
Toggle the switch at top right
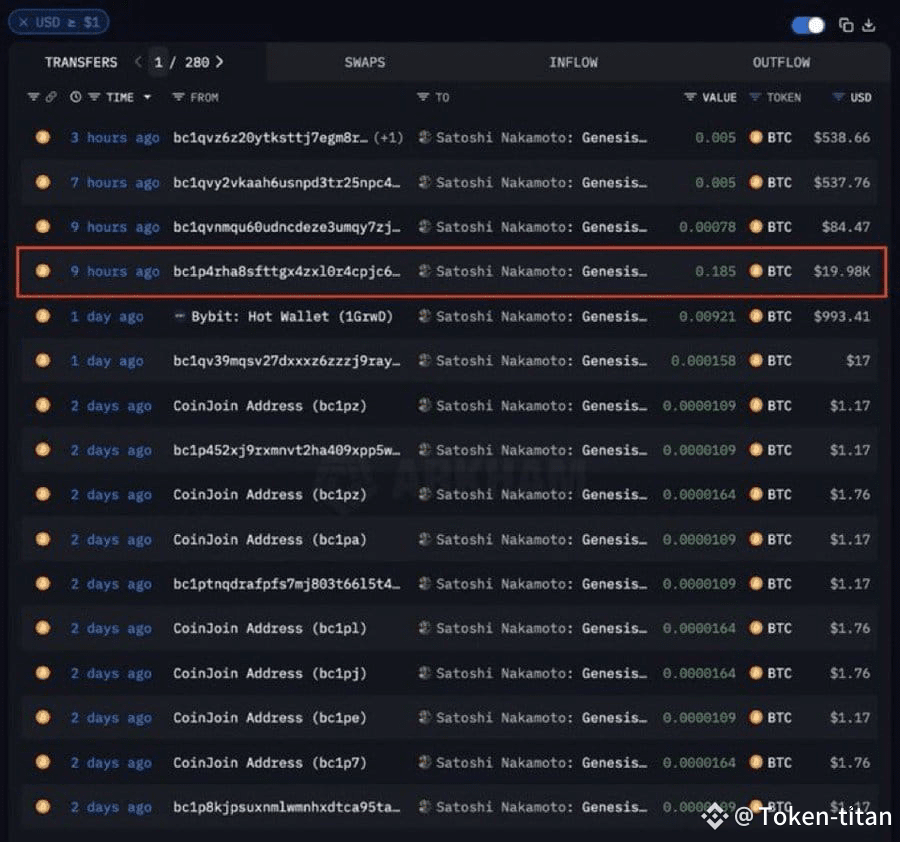[x=808, y=25]
